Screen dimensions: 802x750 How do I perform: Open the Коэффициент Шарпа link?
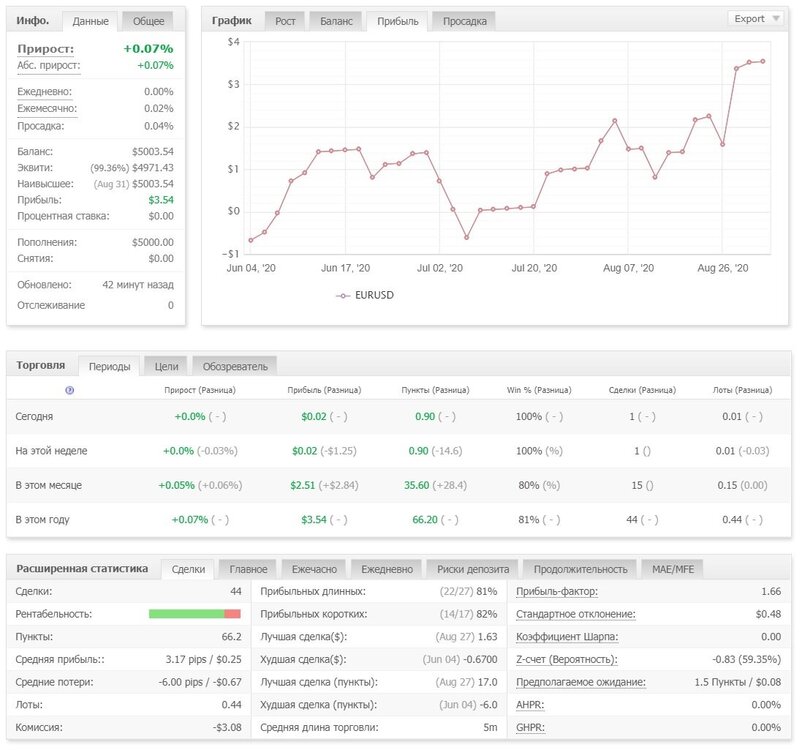(567, 636)
